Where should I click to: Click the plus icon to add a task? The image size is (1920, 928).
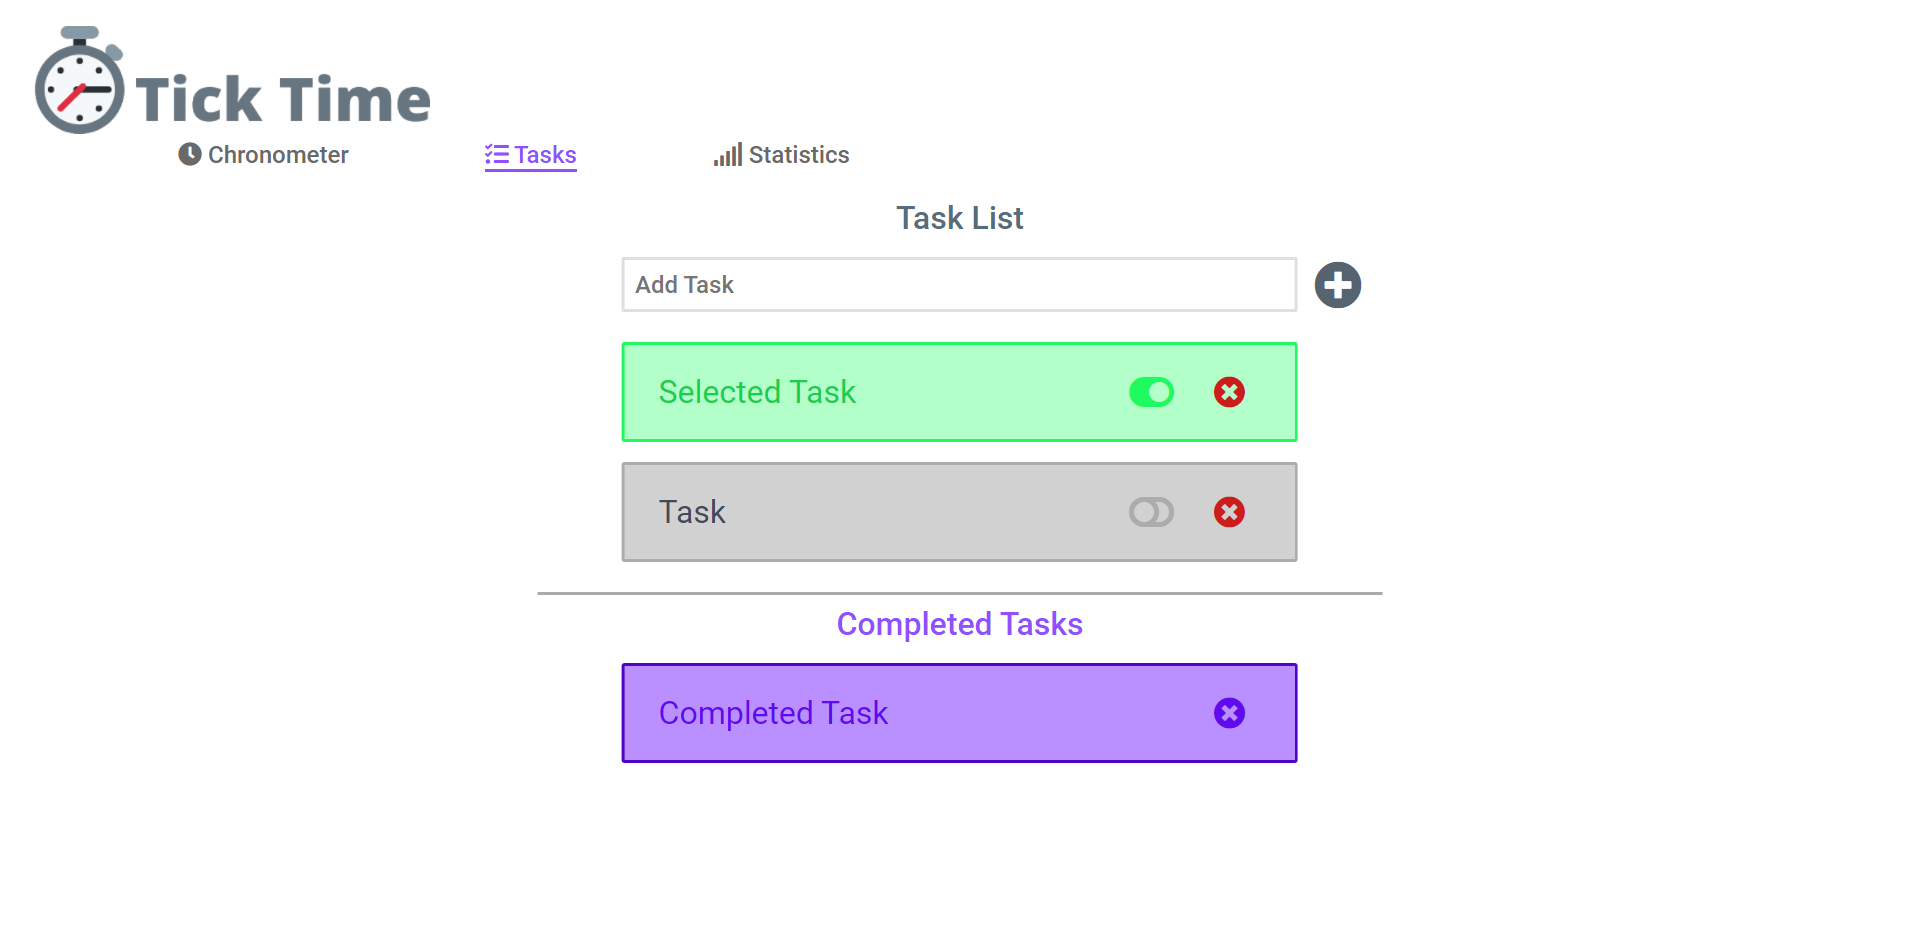coord(1338,285)
